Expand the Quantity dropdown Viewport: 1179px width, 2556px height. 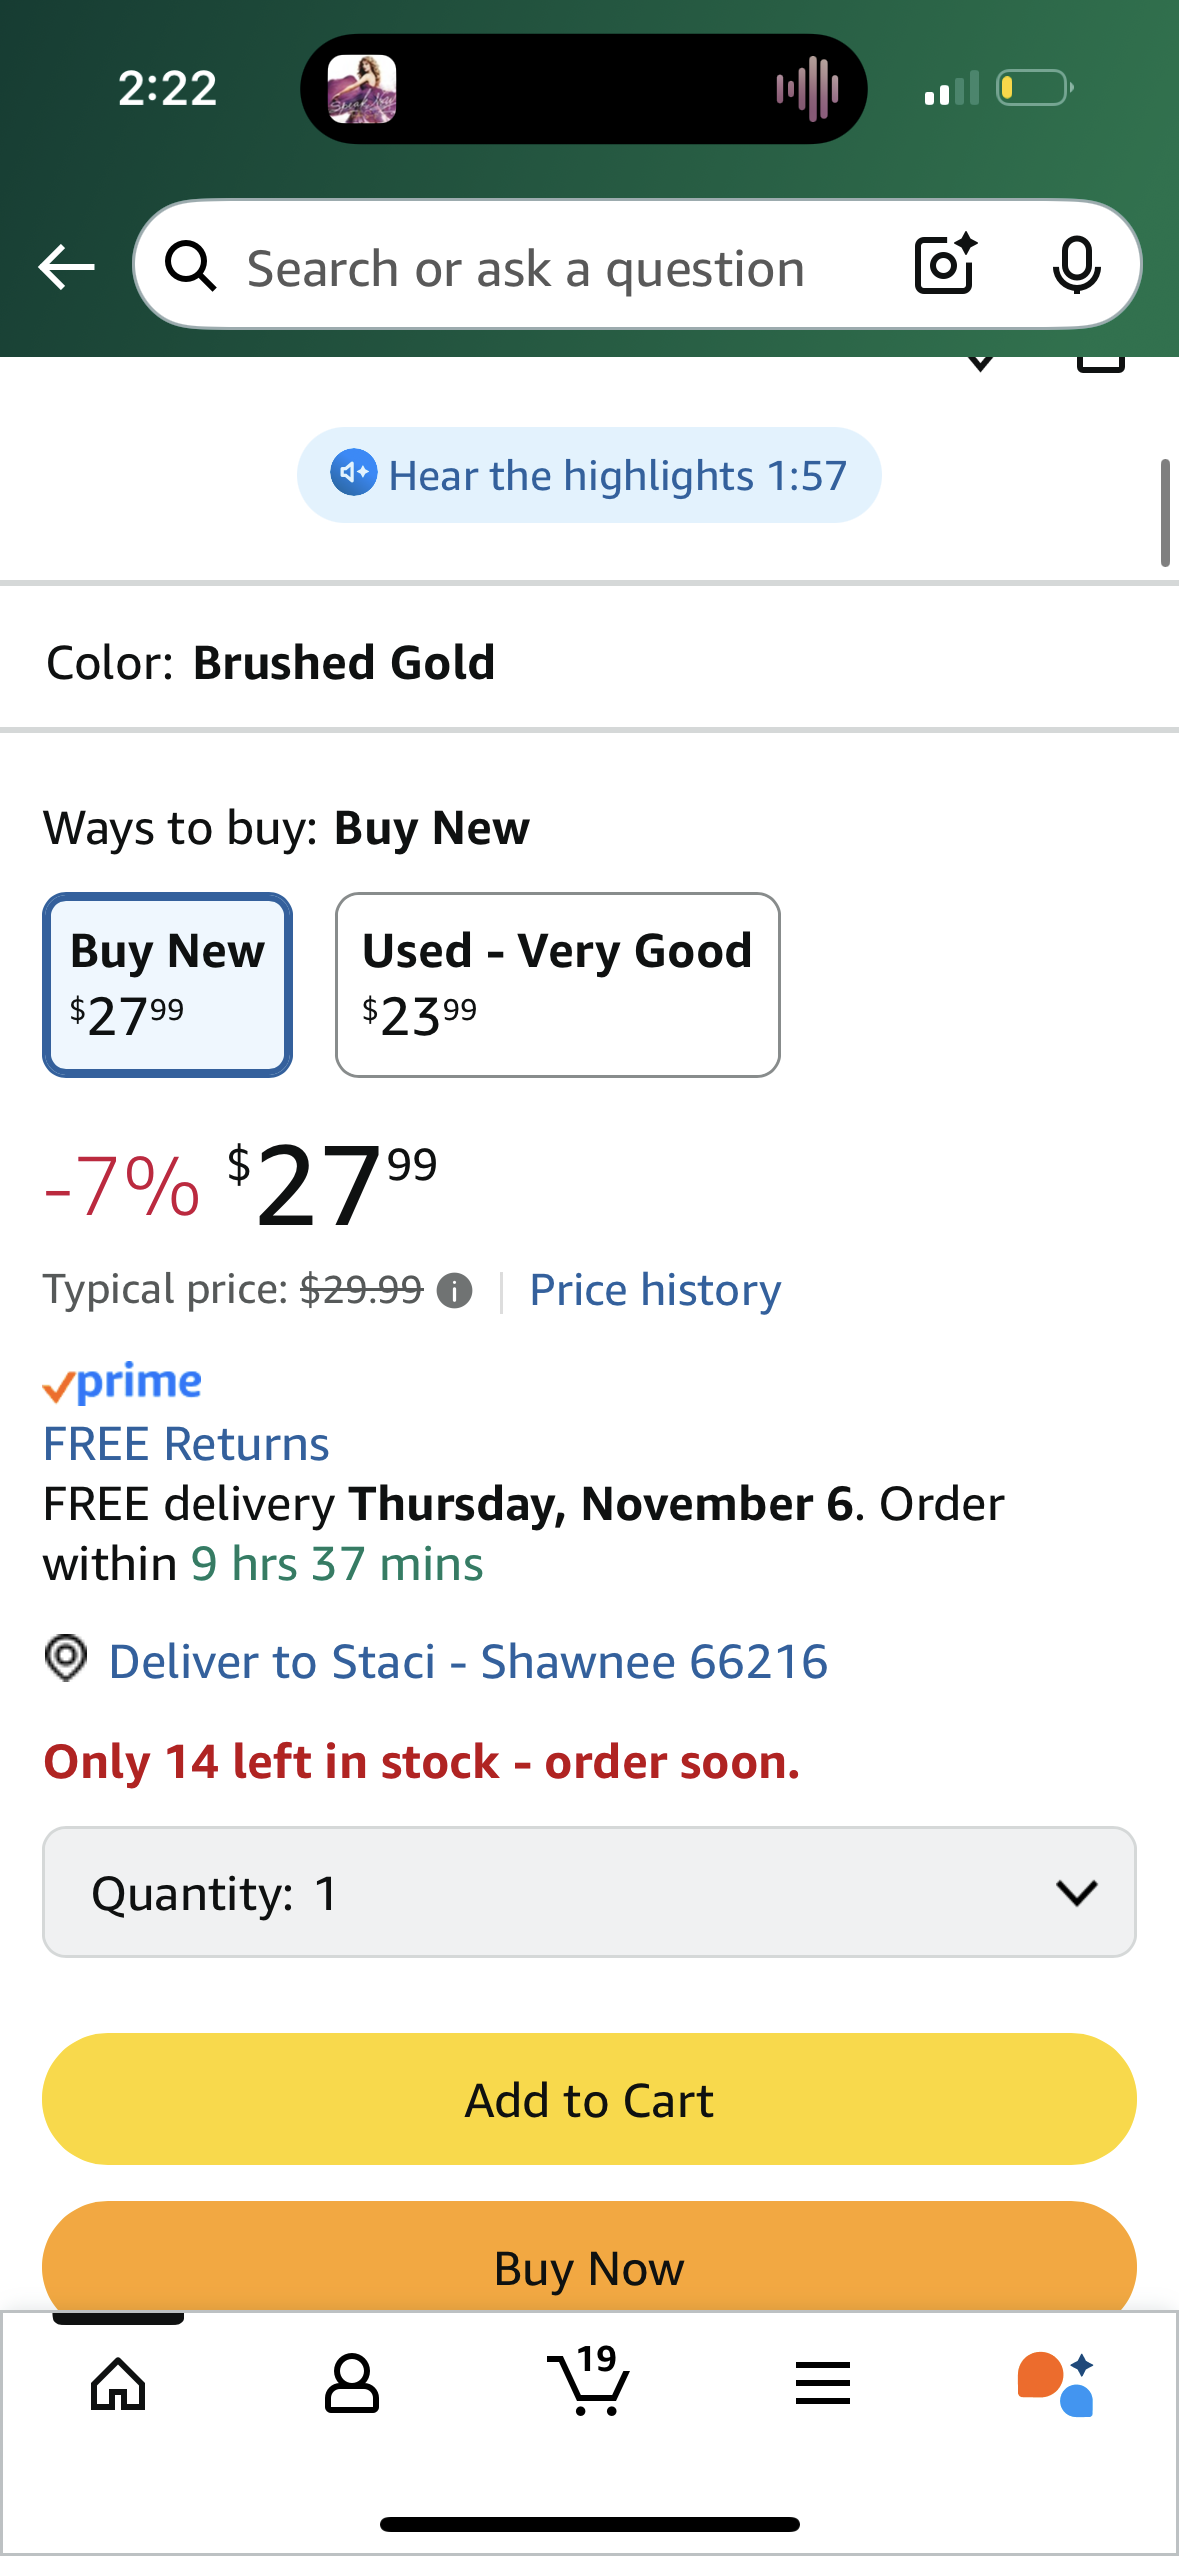point(589,1892)
